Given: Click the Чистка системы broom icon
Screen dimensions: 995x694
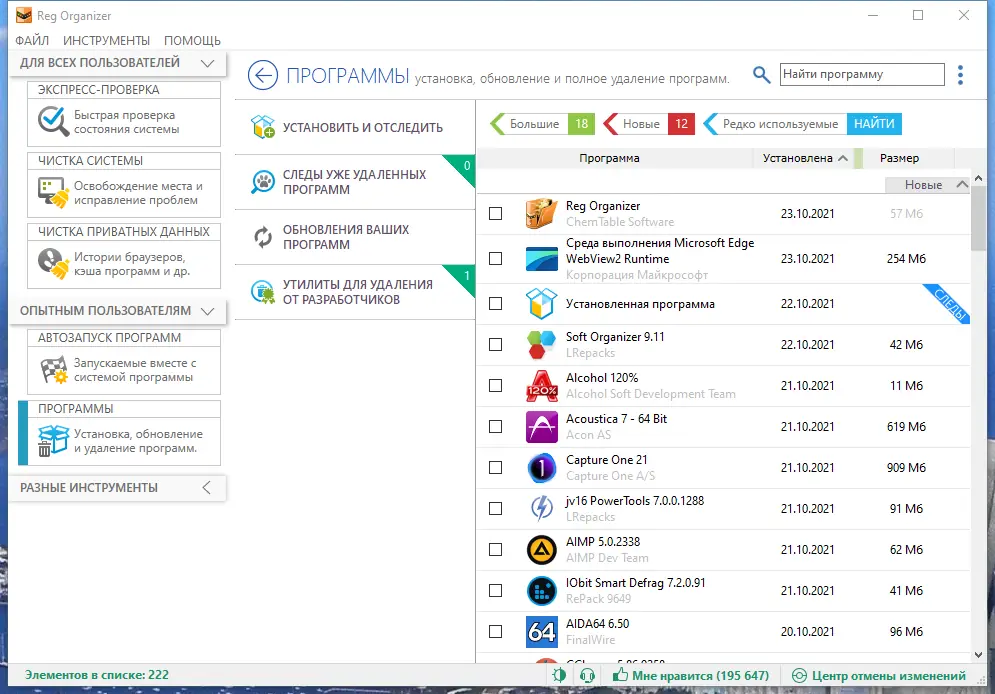Looking at the screenshot, I should [x=53, y=192].
